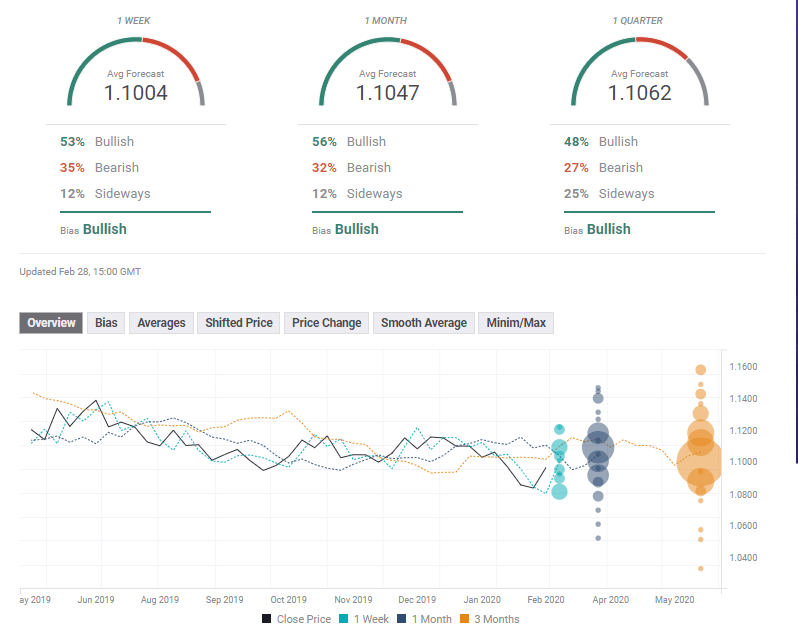Screen dimensions: 798x635
Task: Click the largest navy 1 Month bubble
Action: click(x=598, y=447)
